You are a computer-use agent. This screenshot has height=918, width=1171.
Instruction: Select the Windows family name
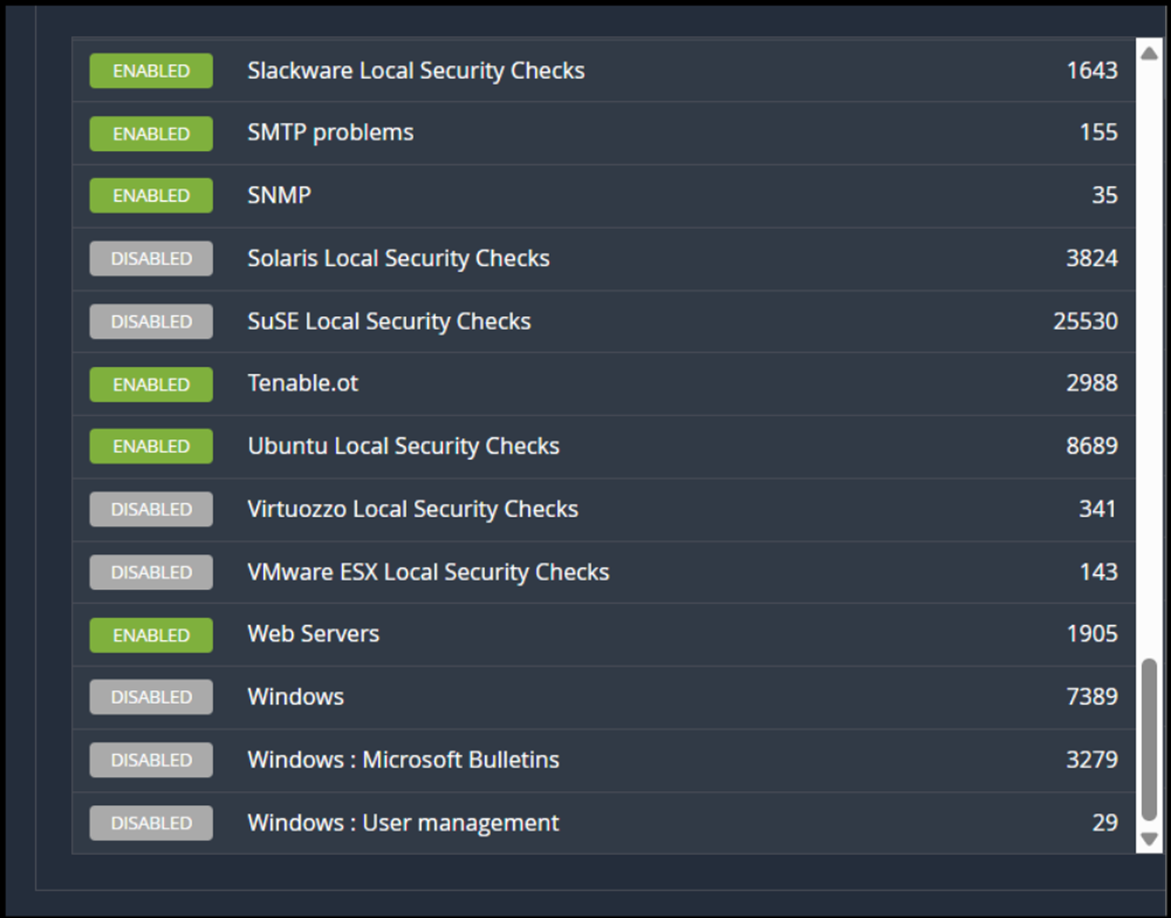296,696
